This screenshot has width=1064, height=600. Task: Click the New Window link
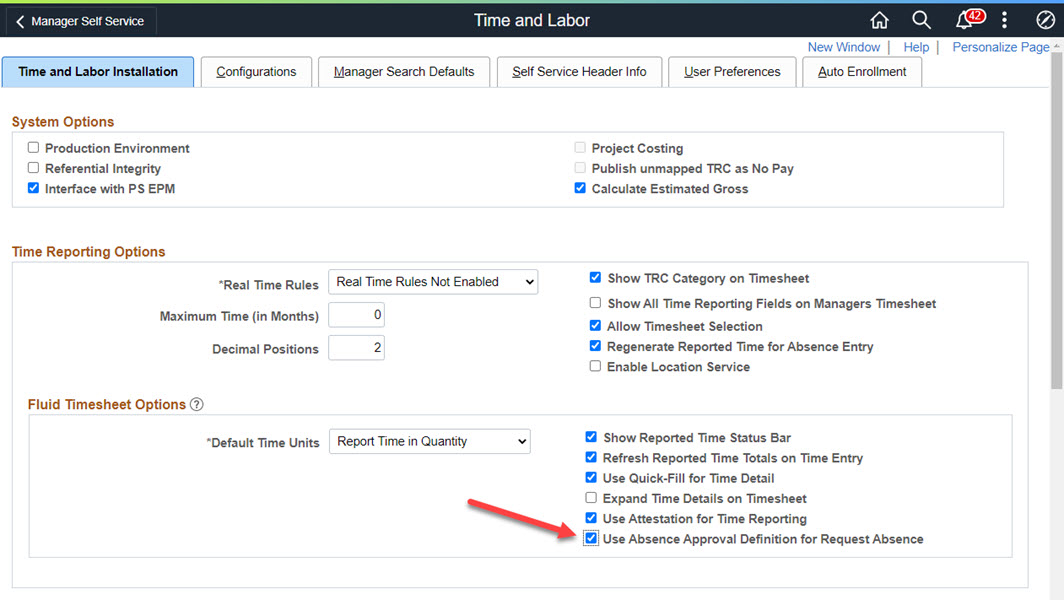844,47
